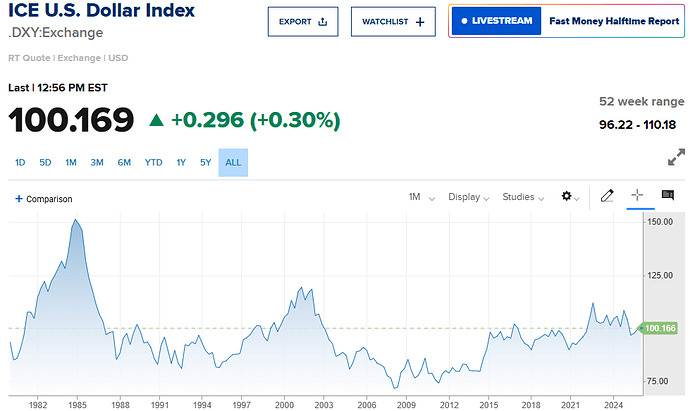Open the chart settings gear menu

point(570,197)
